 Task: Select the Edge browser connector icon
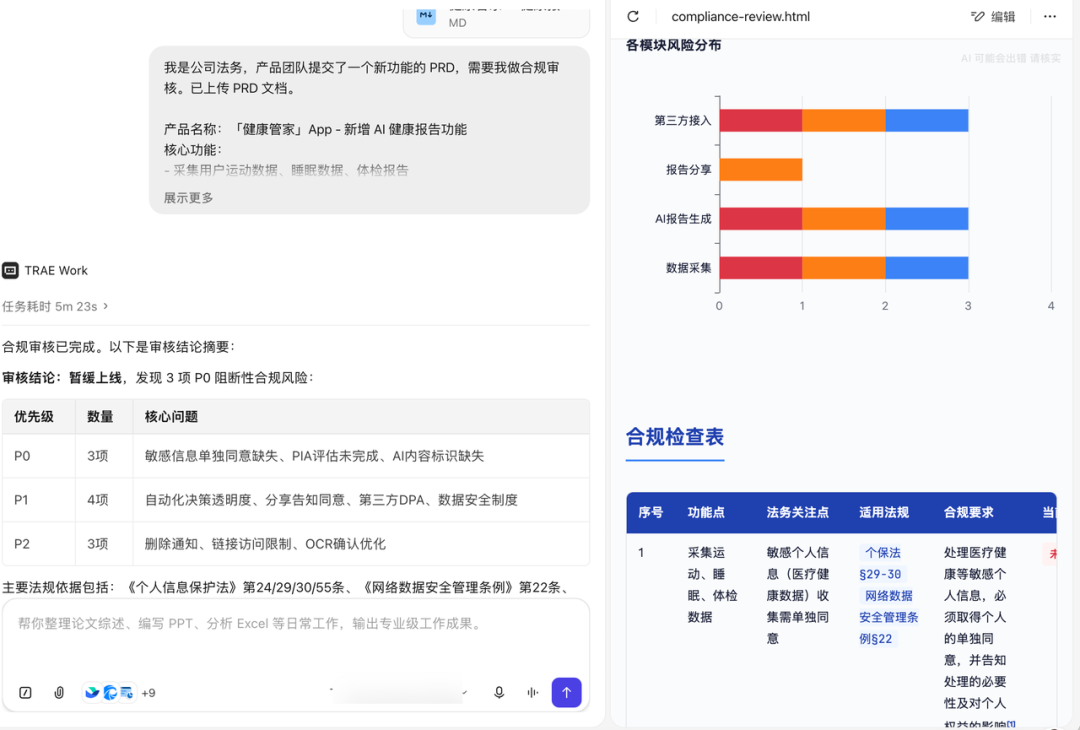click(110, 693)
